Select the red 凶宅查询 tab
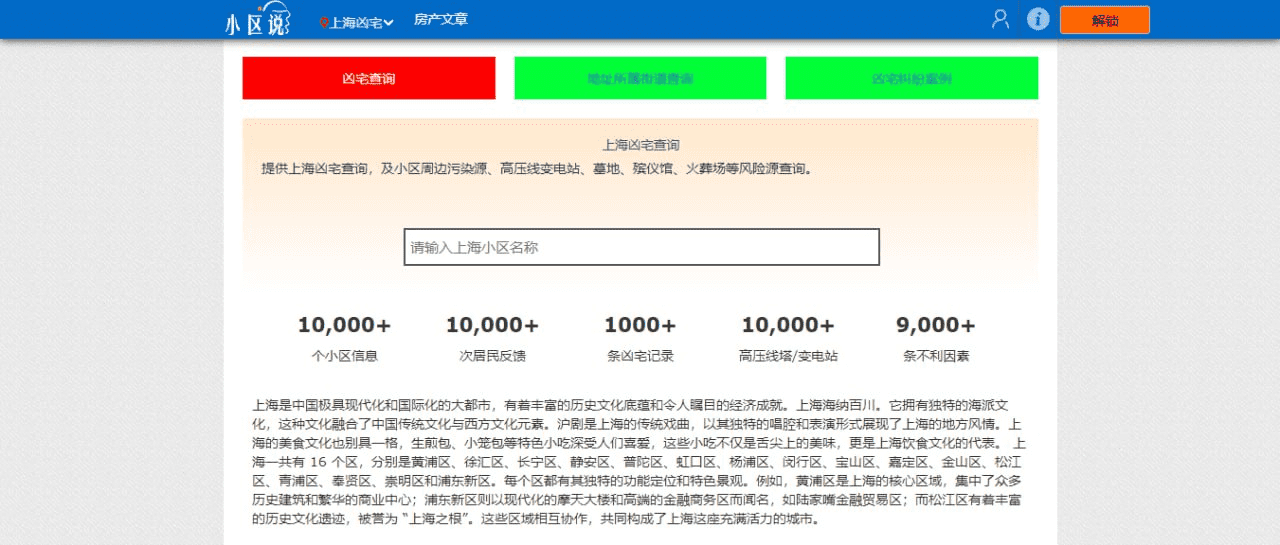This screenshot has height=545, width=1280. pos(369,78)
